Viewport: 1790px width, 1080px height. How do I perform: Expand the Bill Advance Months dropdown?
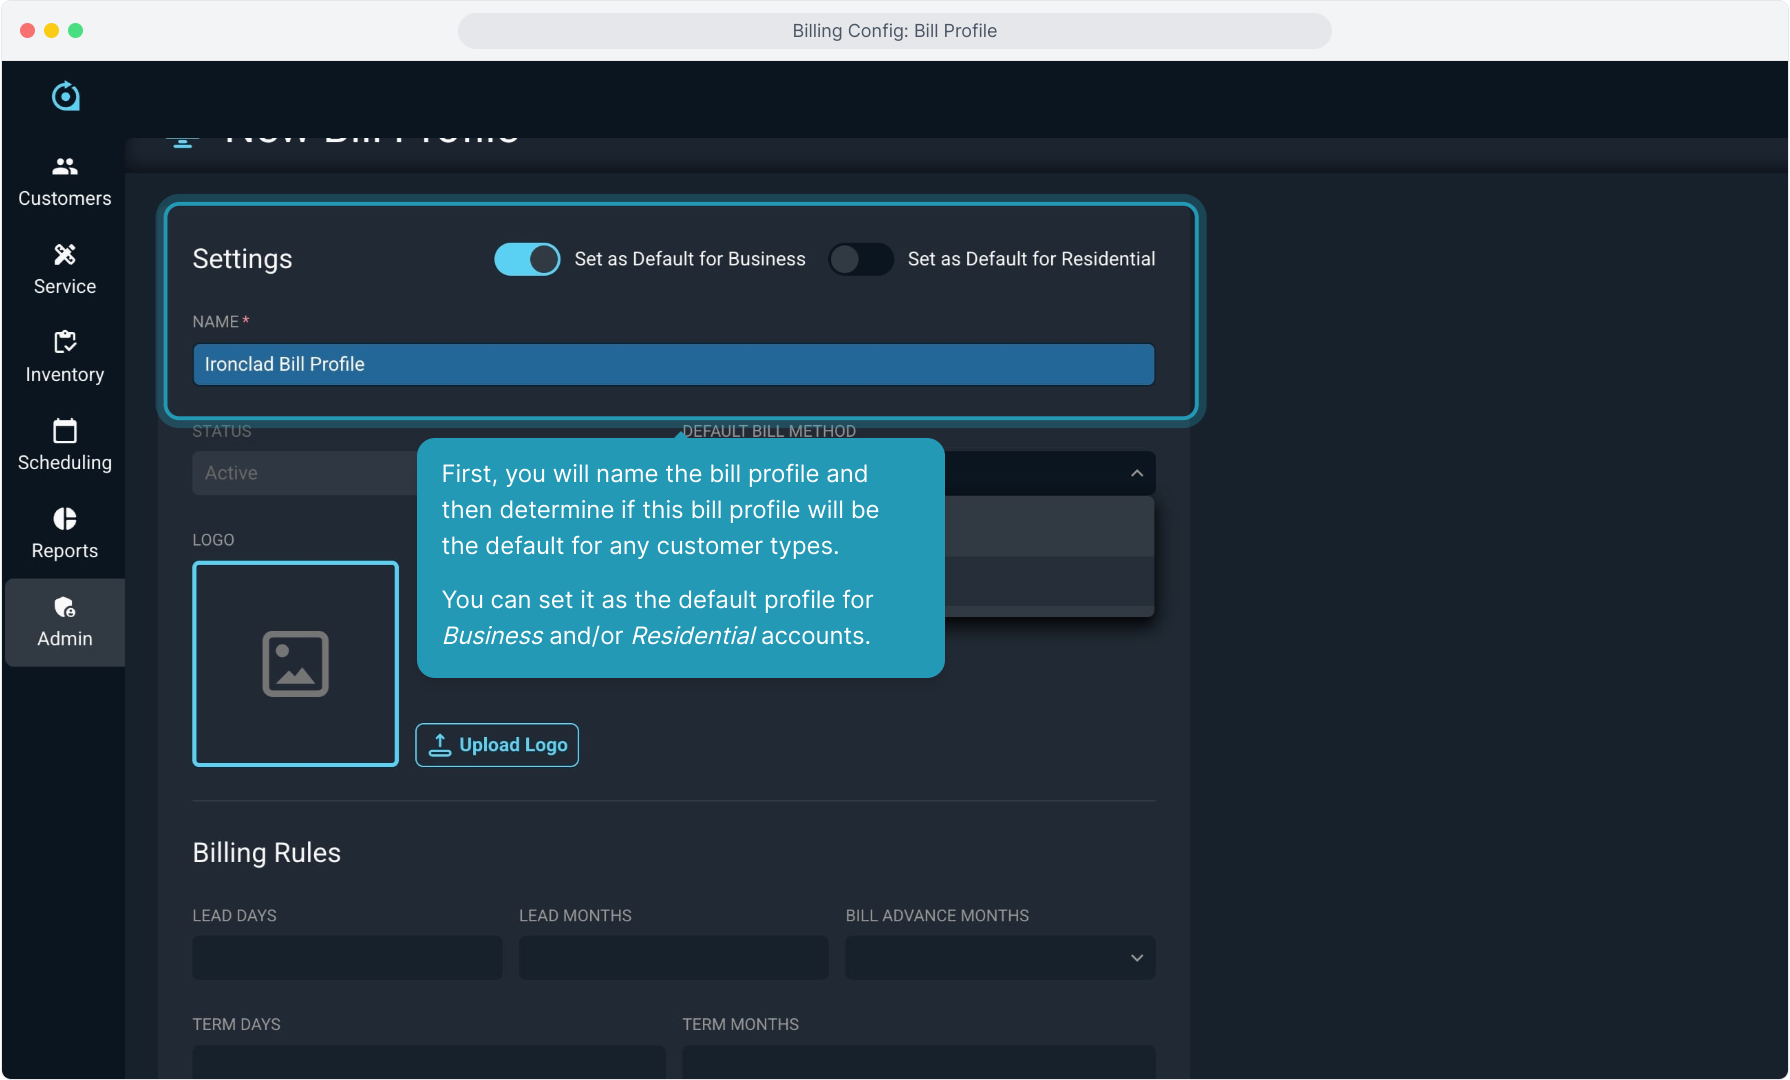point(1000,958)
